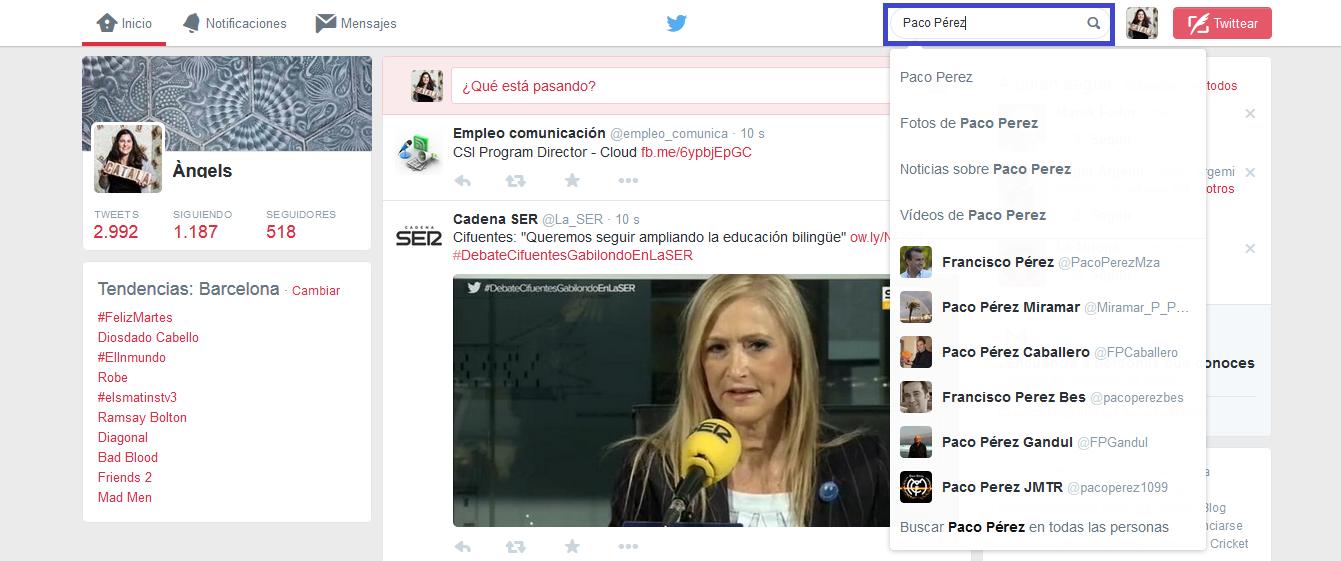This screenshot has height=561, width=1341.
Task: Click Cambiar next to Tendencias: Barcelona
Action: 315,291
